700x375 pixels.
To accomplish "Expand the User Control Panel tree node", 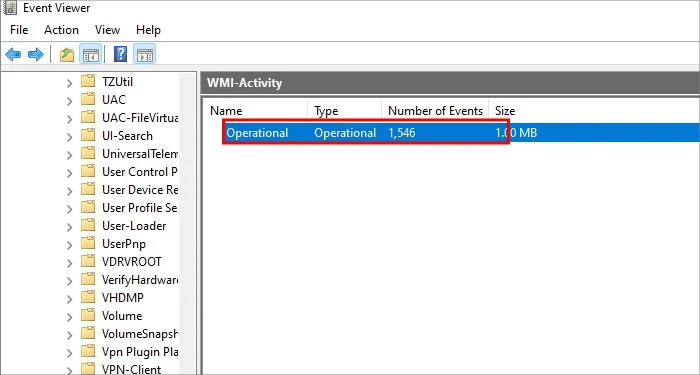I will point(69,173).
